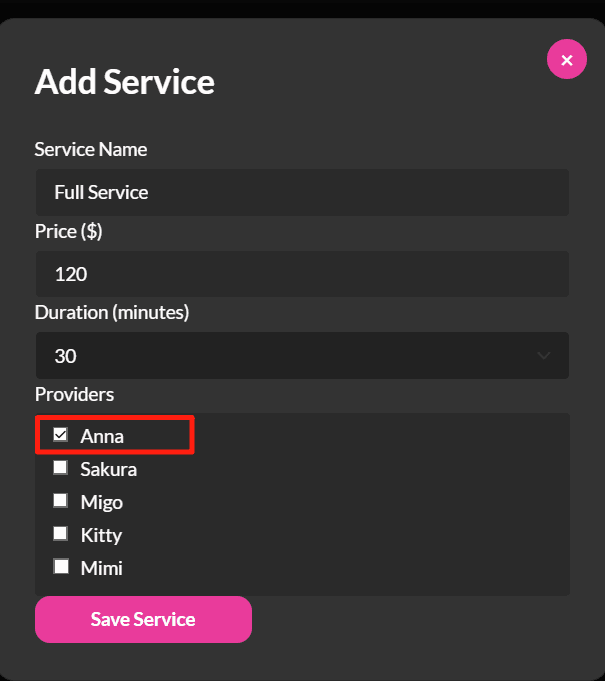
Task: Click the Price ($) label
Action: coord(69,231)
